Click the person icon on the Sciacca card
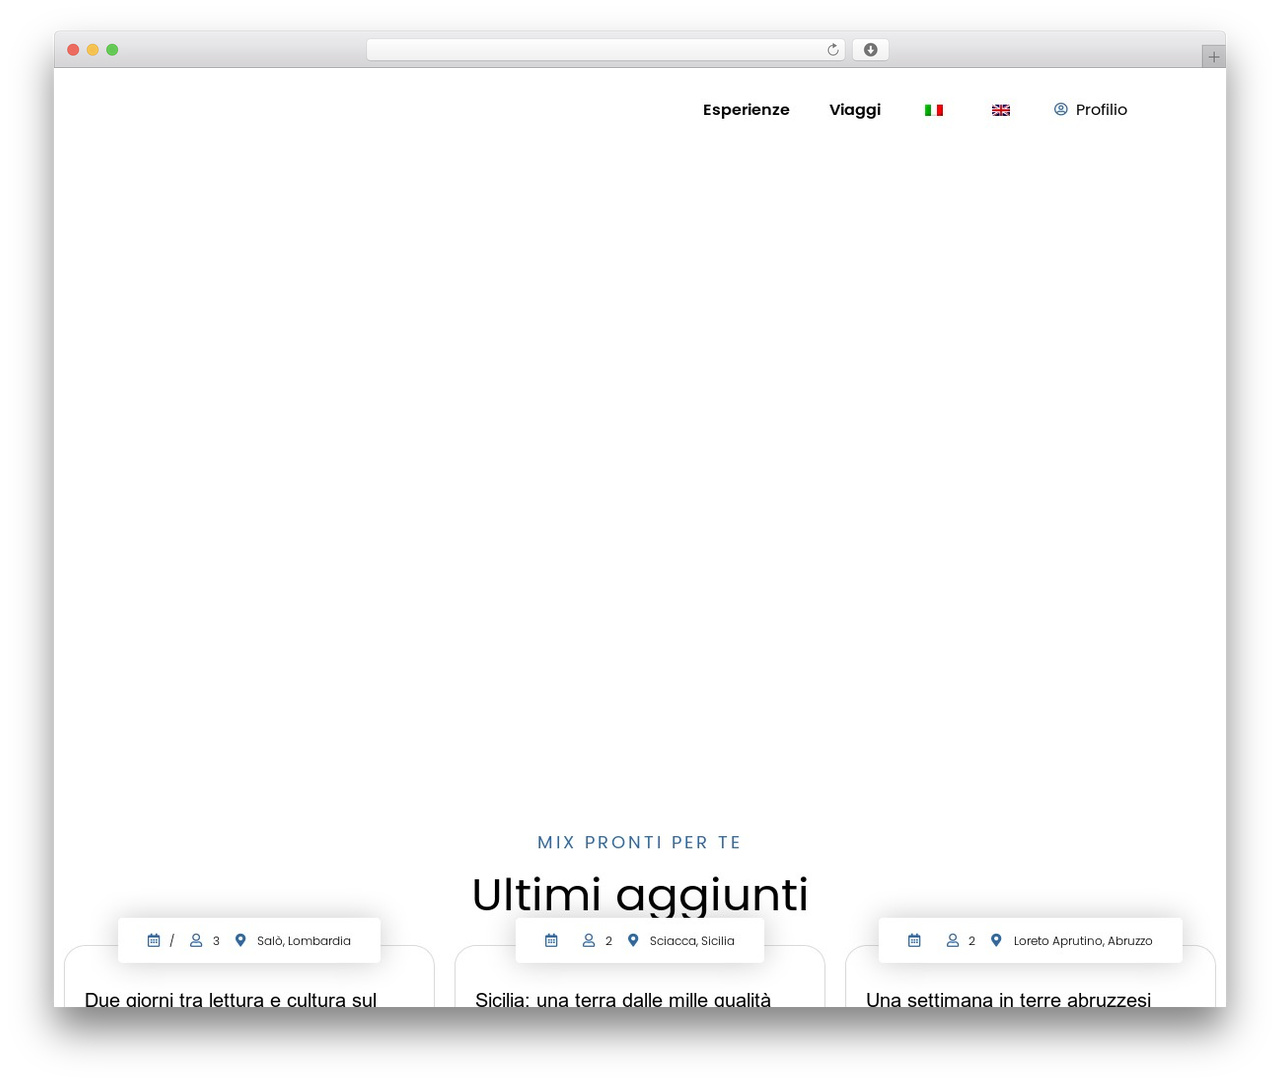The width and height of the screenshot is (1280, 1084). pyautogui.click(x=589, y=940)
